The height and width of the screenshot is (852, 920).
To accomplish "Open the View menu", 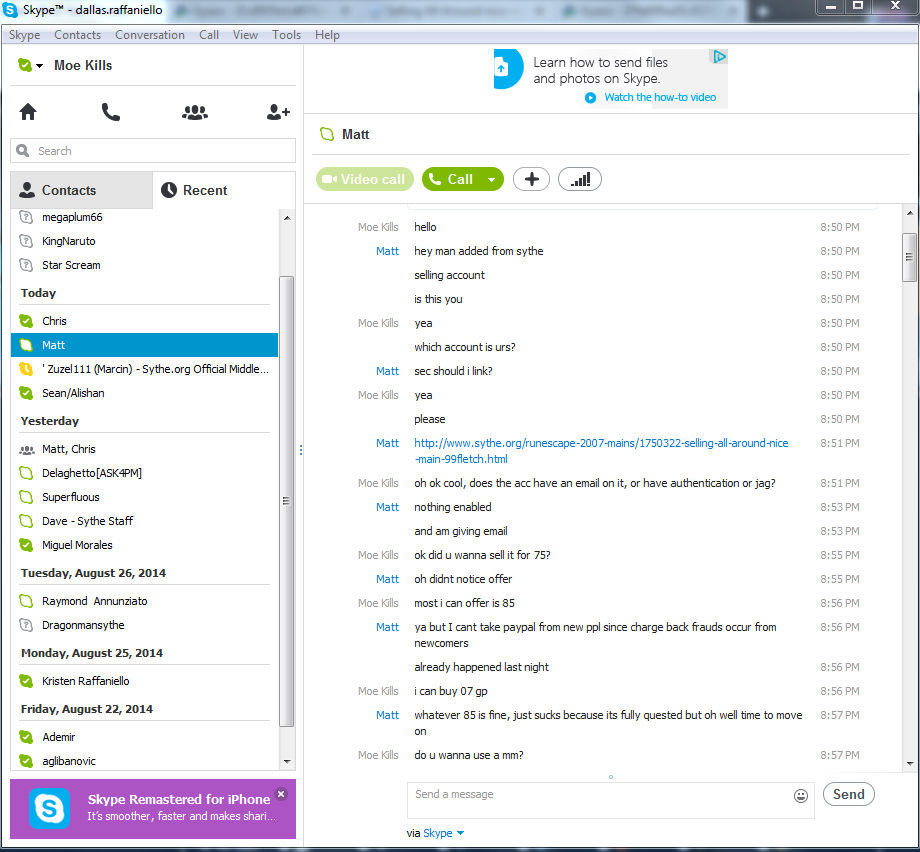I will (245, 35).
